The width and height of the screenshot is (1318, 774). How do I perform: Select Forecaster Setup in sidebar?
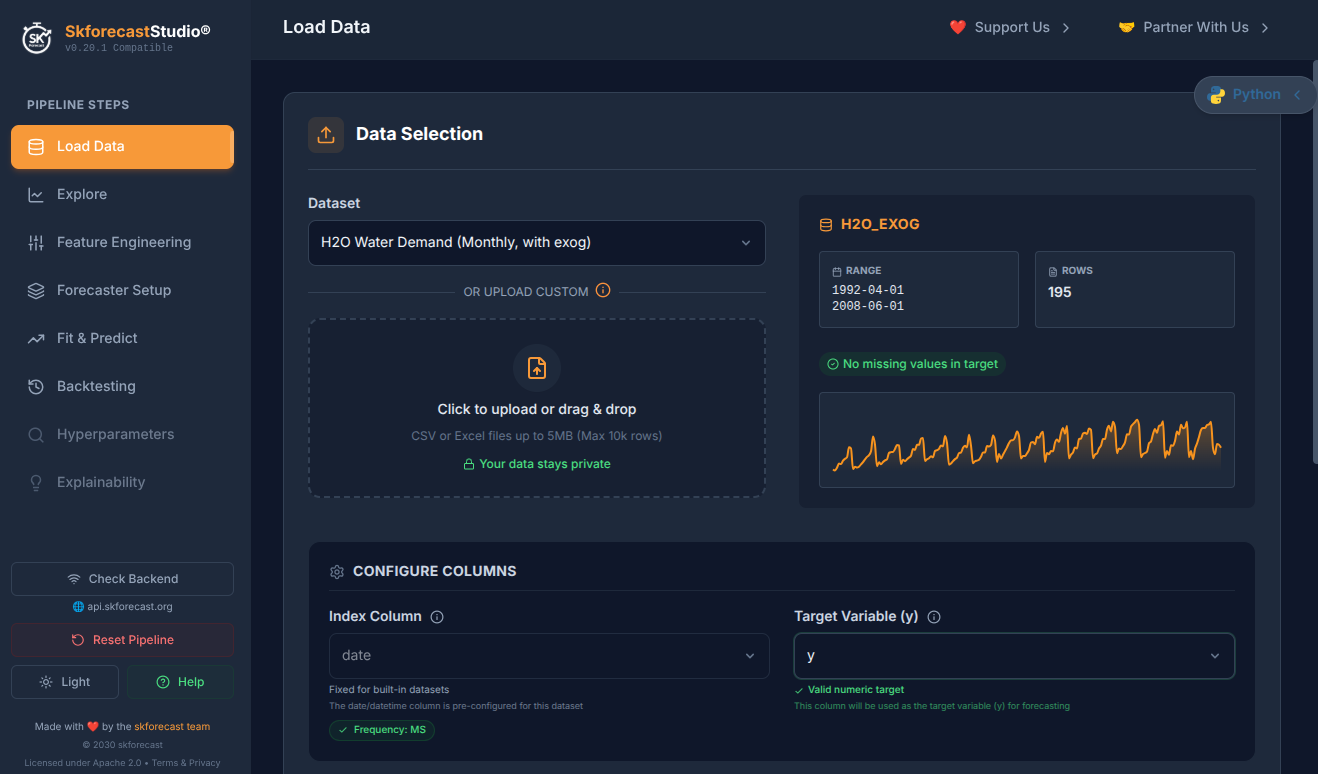(113, 290)
